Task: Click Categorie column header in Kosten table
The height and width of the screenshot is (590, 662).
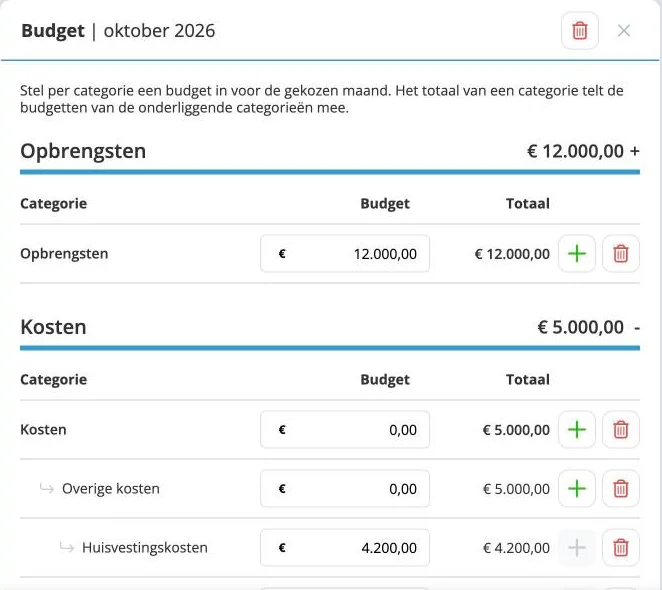Action: pos(54,379)
